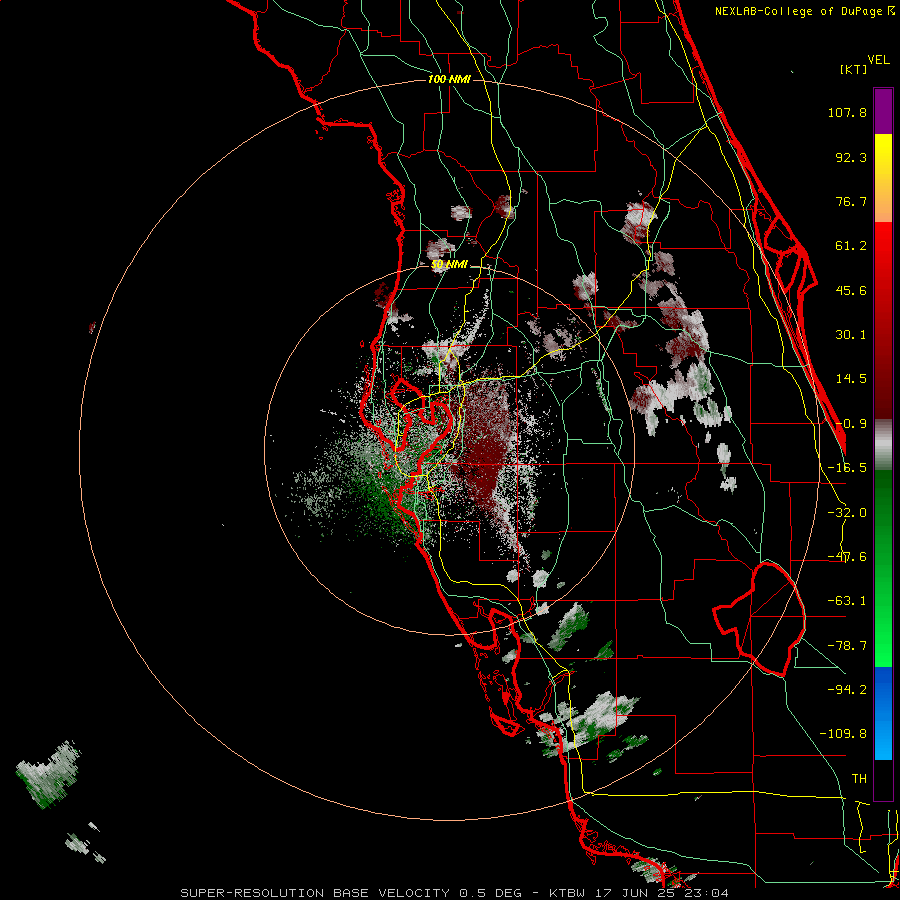Screen dimensions: 900x900
Task: Select the blue segment of the velocity color bar
Action: 883,713
